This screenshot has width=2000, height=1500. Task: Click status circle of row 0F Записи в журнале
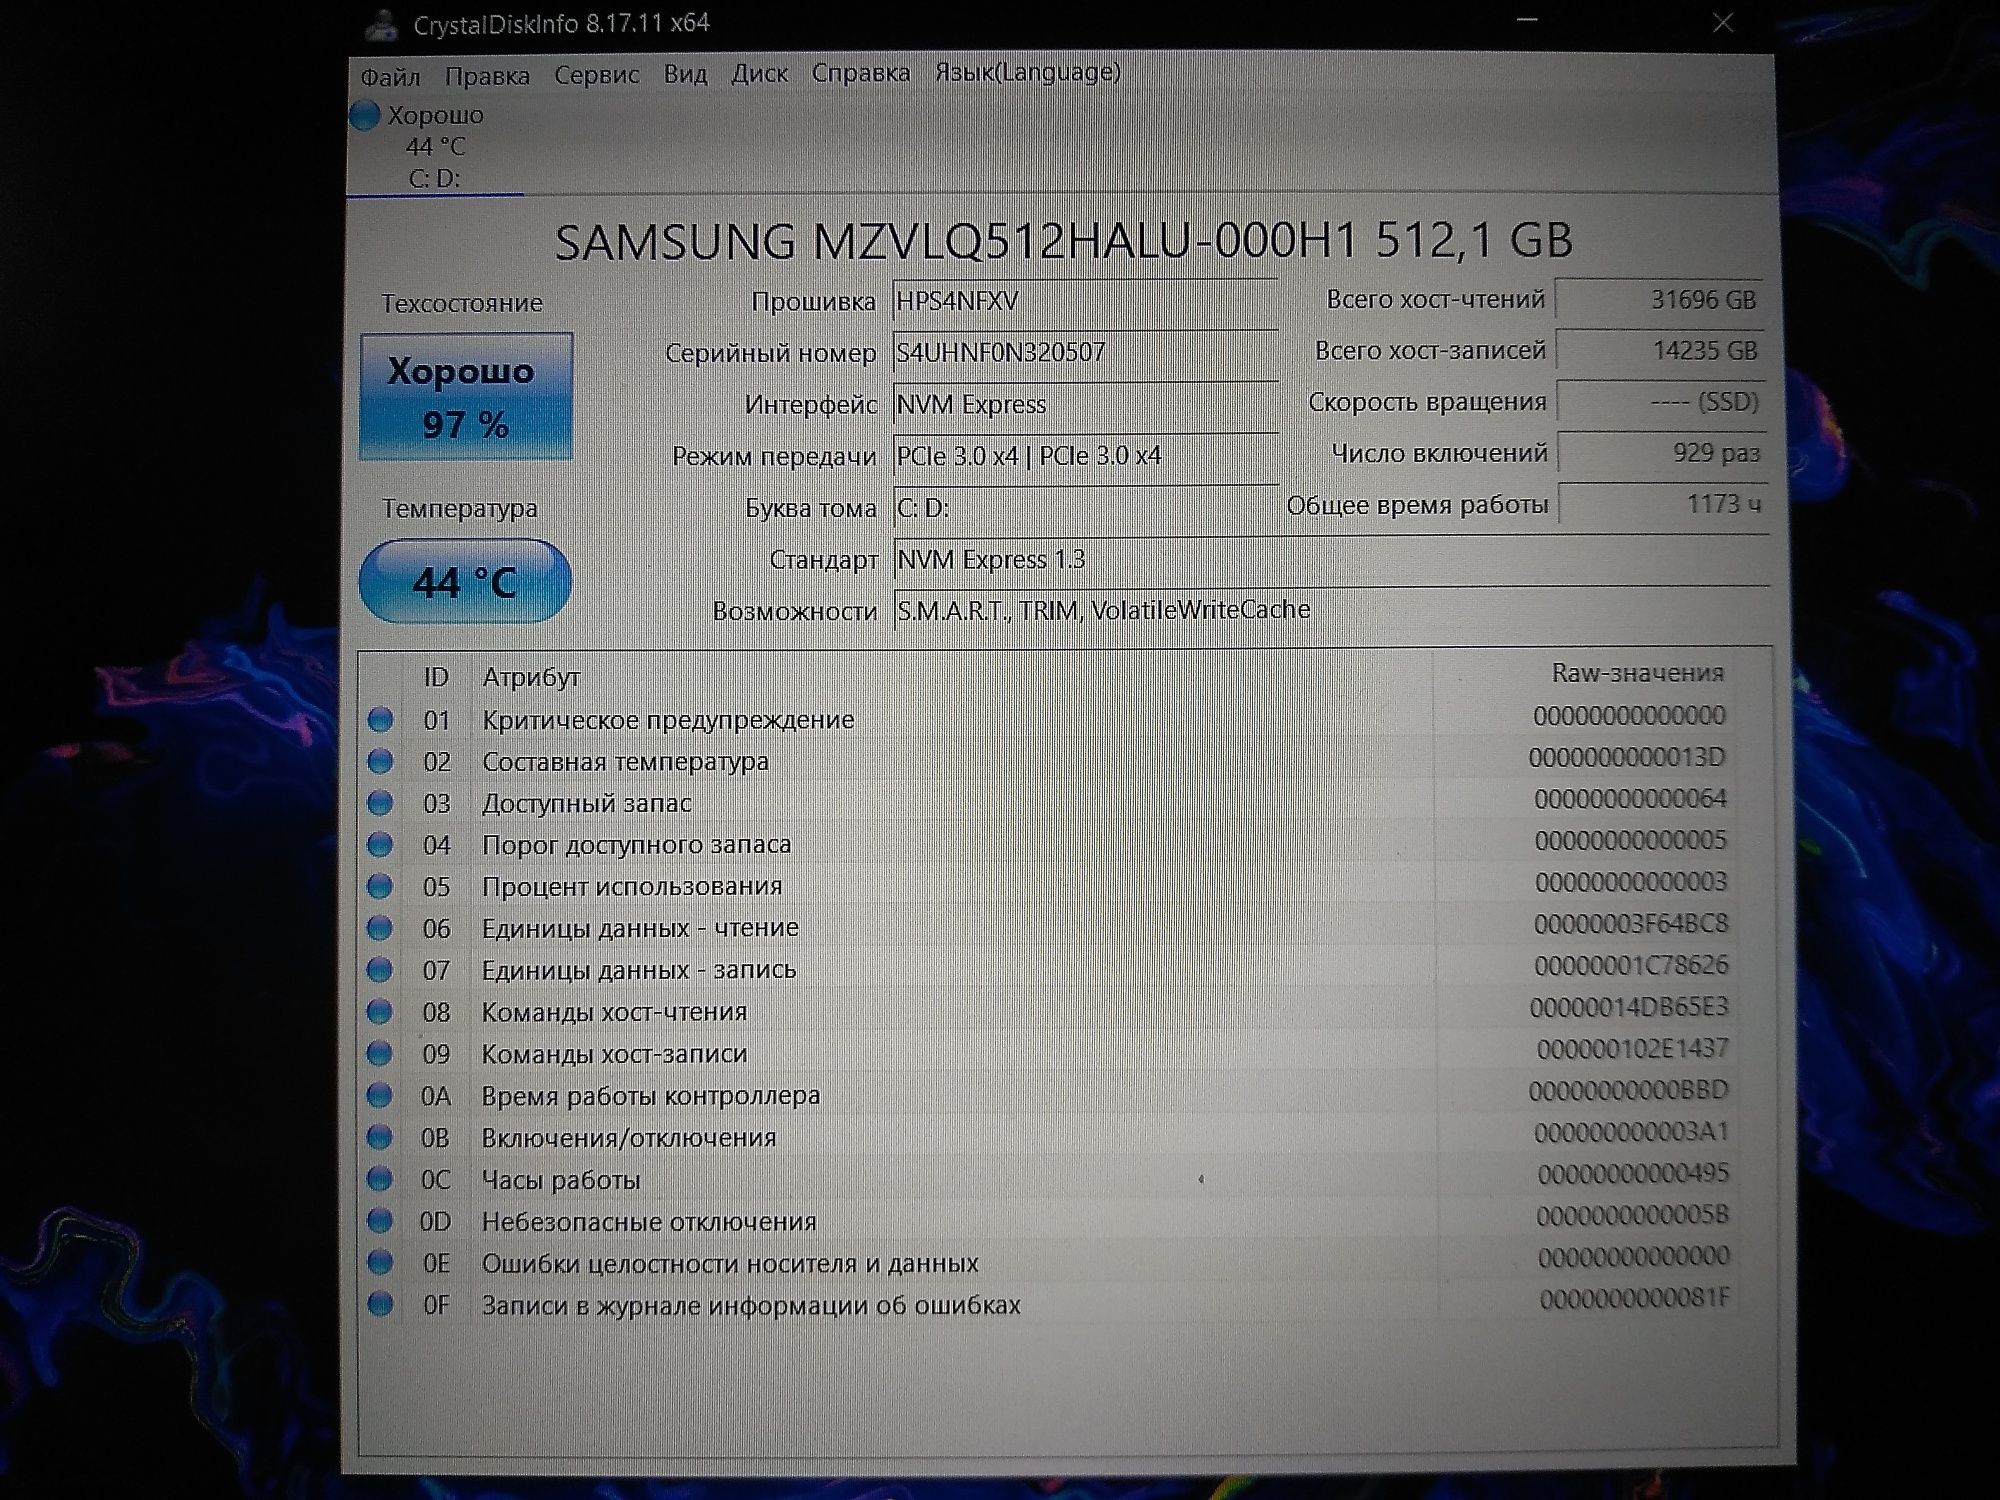point(380,1304)
